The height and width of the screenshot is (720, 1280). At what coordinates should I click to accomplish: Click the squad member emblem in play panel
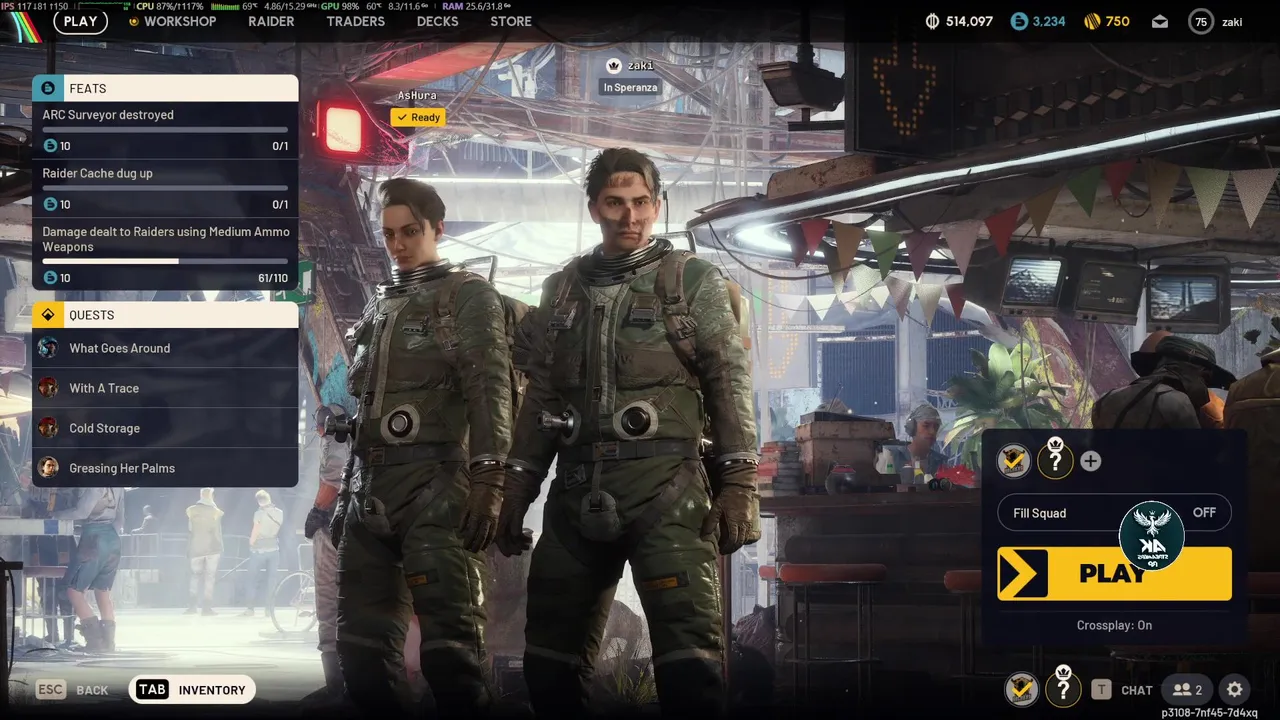tap(1014, 461)
